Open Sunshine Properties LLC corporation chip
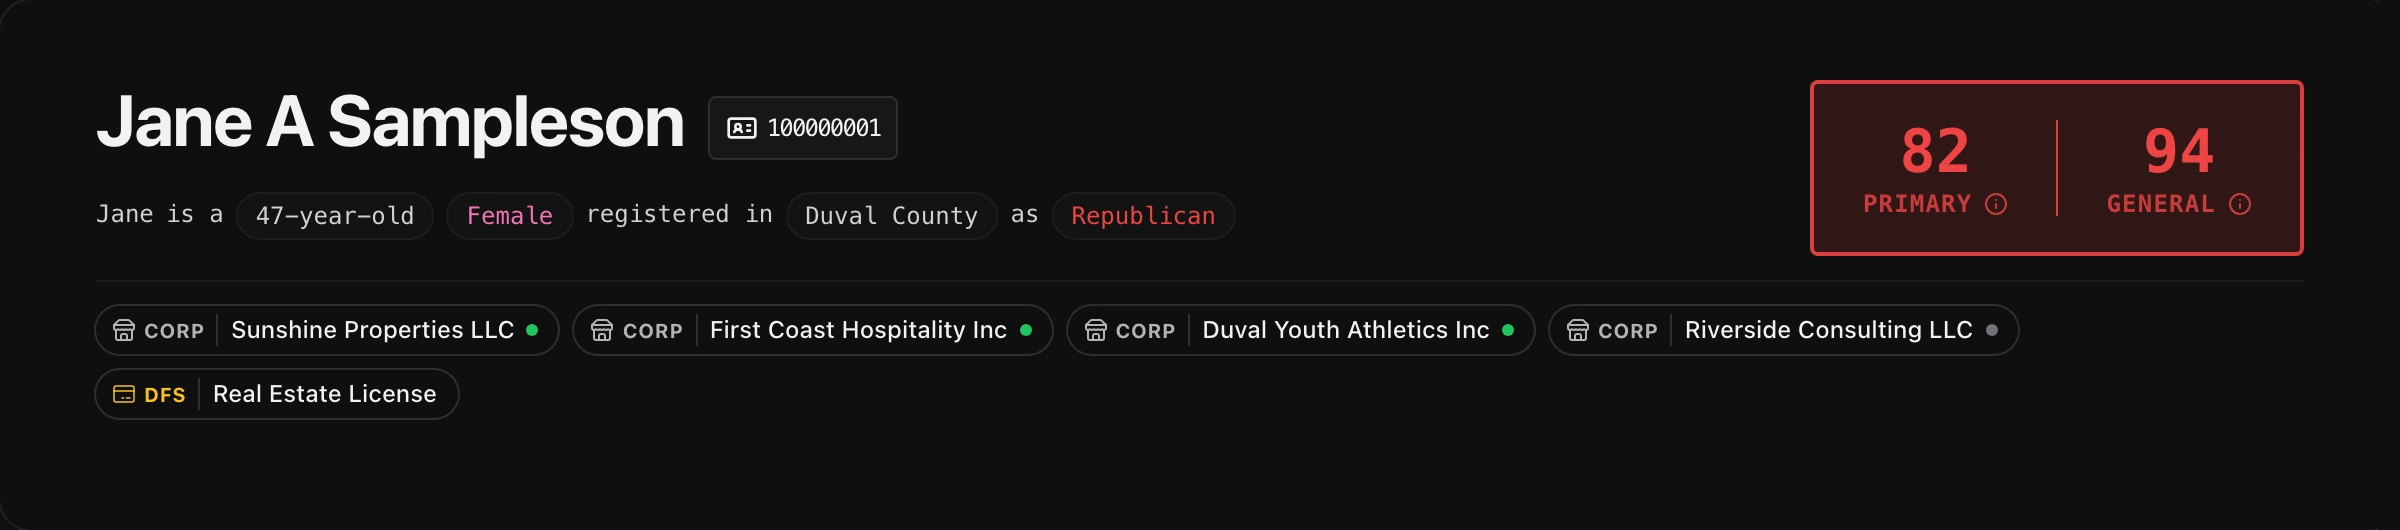2400x530 pixels. [372, 331]
